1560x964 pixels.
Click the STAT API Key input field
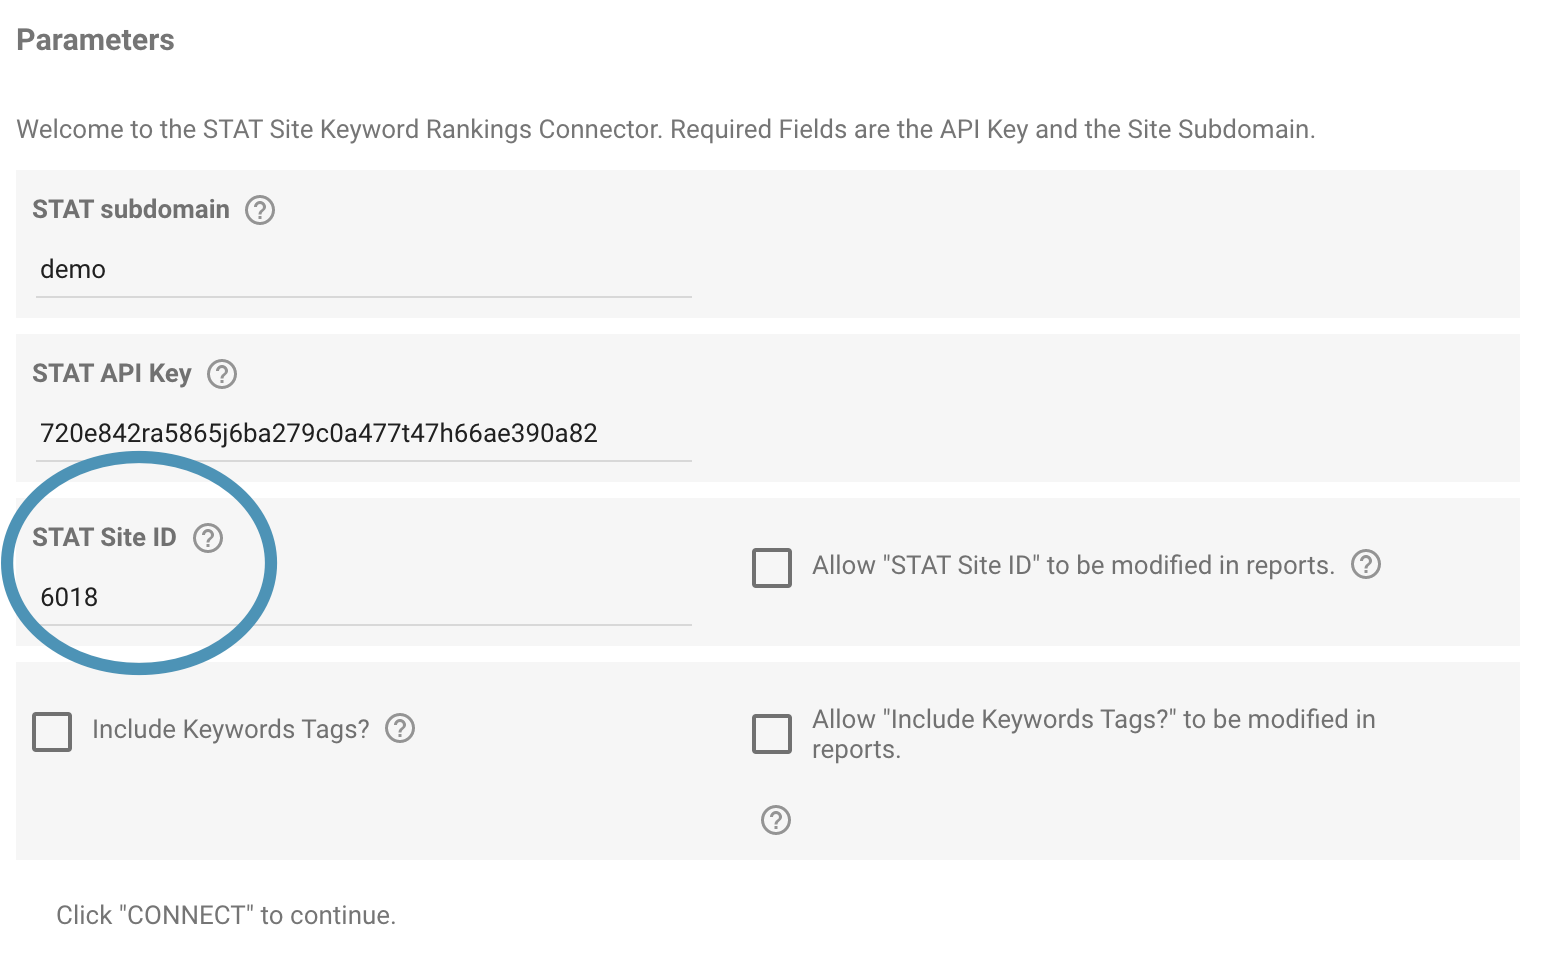coord(360,433)
